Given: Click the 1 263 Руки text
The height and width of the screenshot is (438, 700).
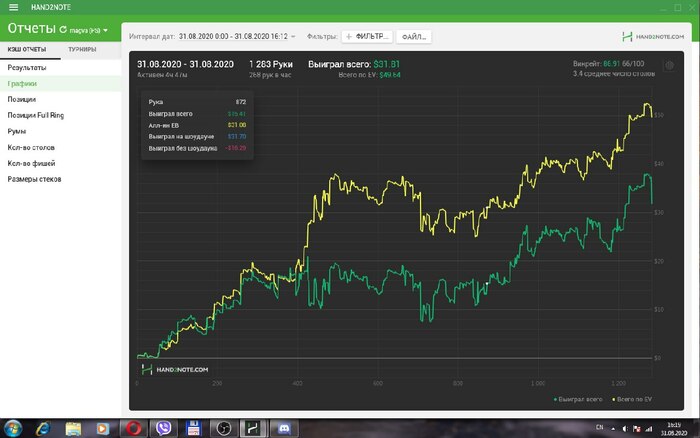Looking at the screenshot, I should [271, 64].
